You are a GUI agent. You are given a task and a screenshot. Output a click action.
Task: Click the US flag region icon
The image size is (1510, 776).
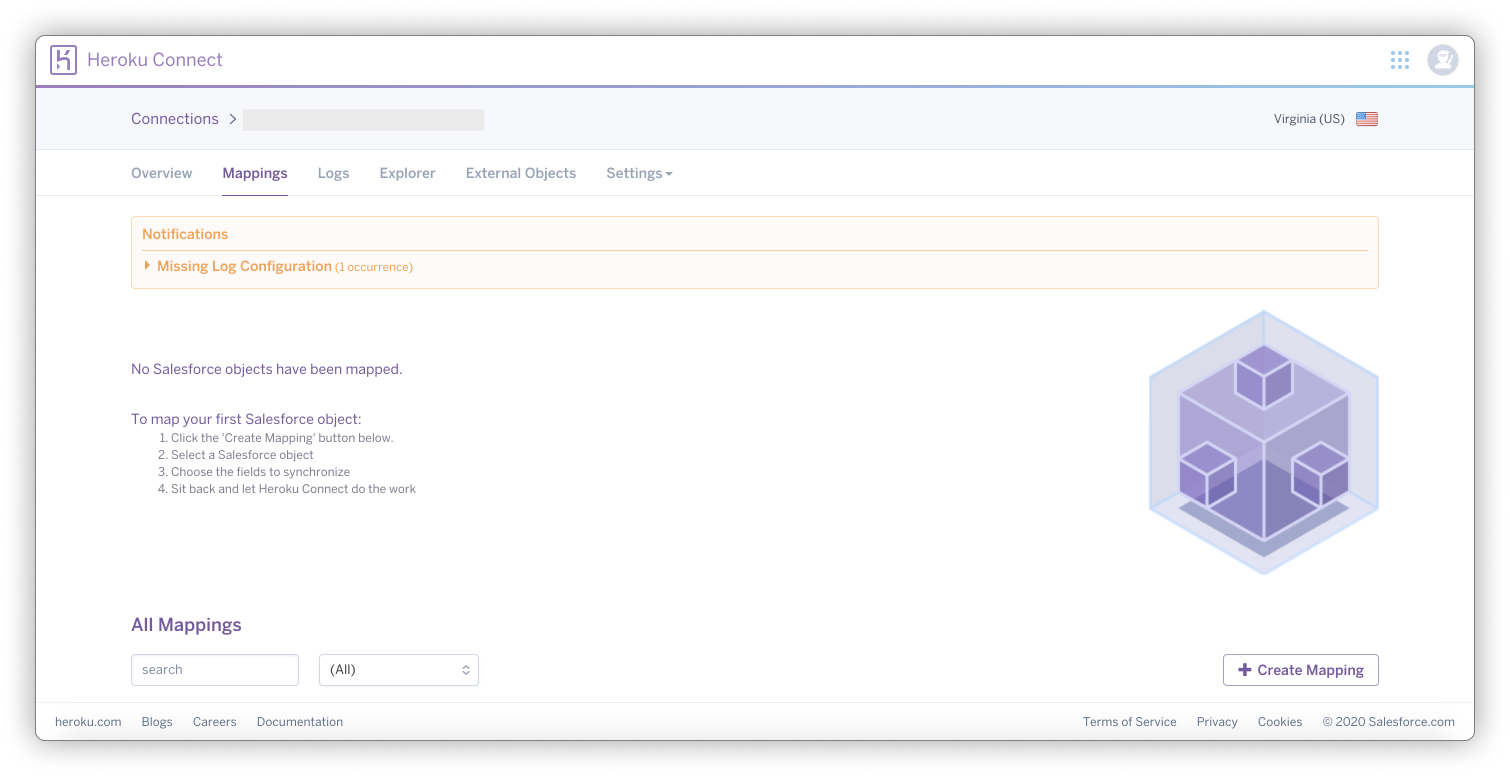point(1367,119)
